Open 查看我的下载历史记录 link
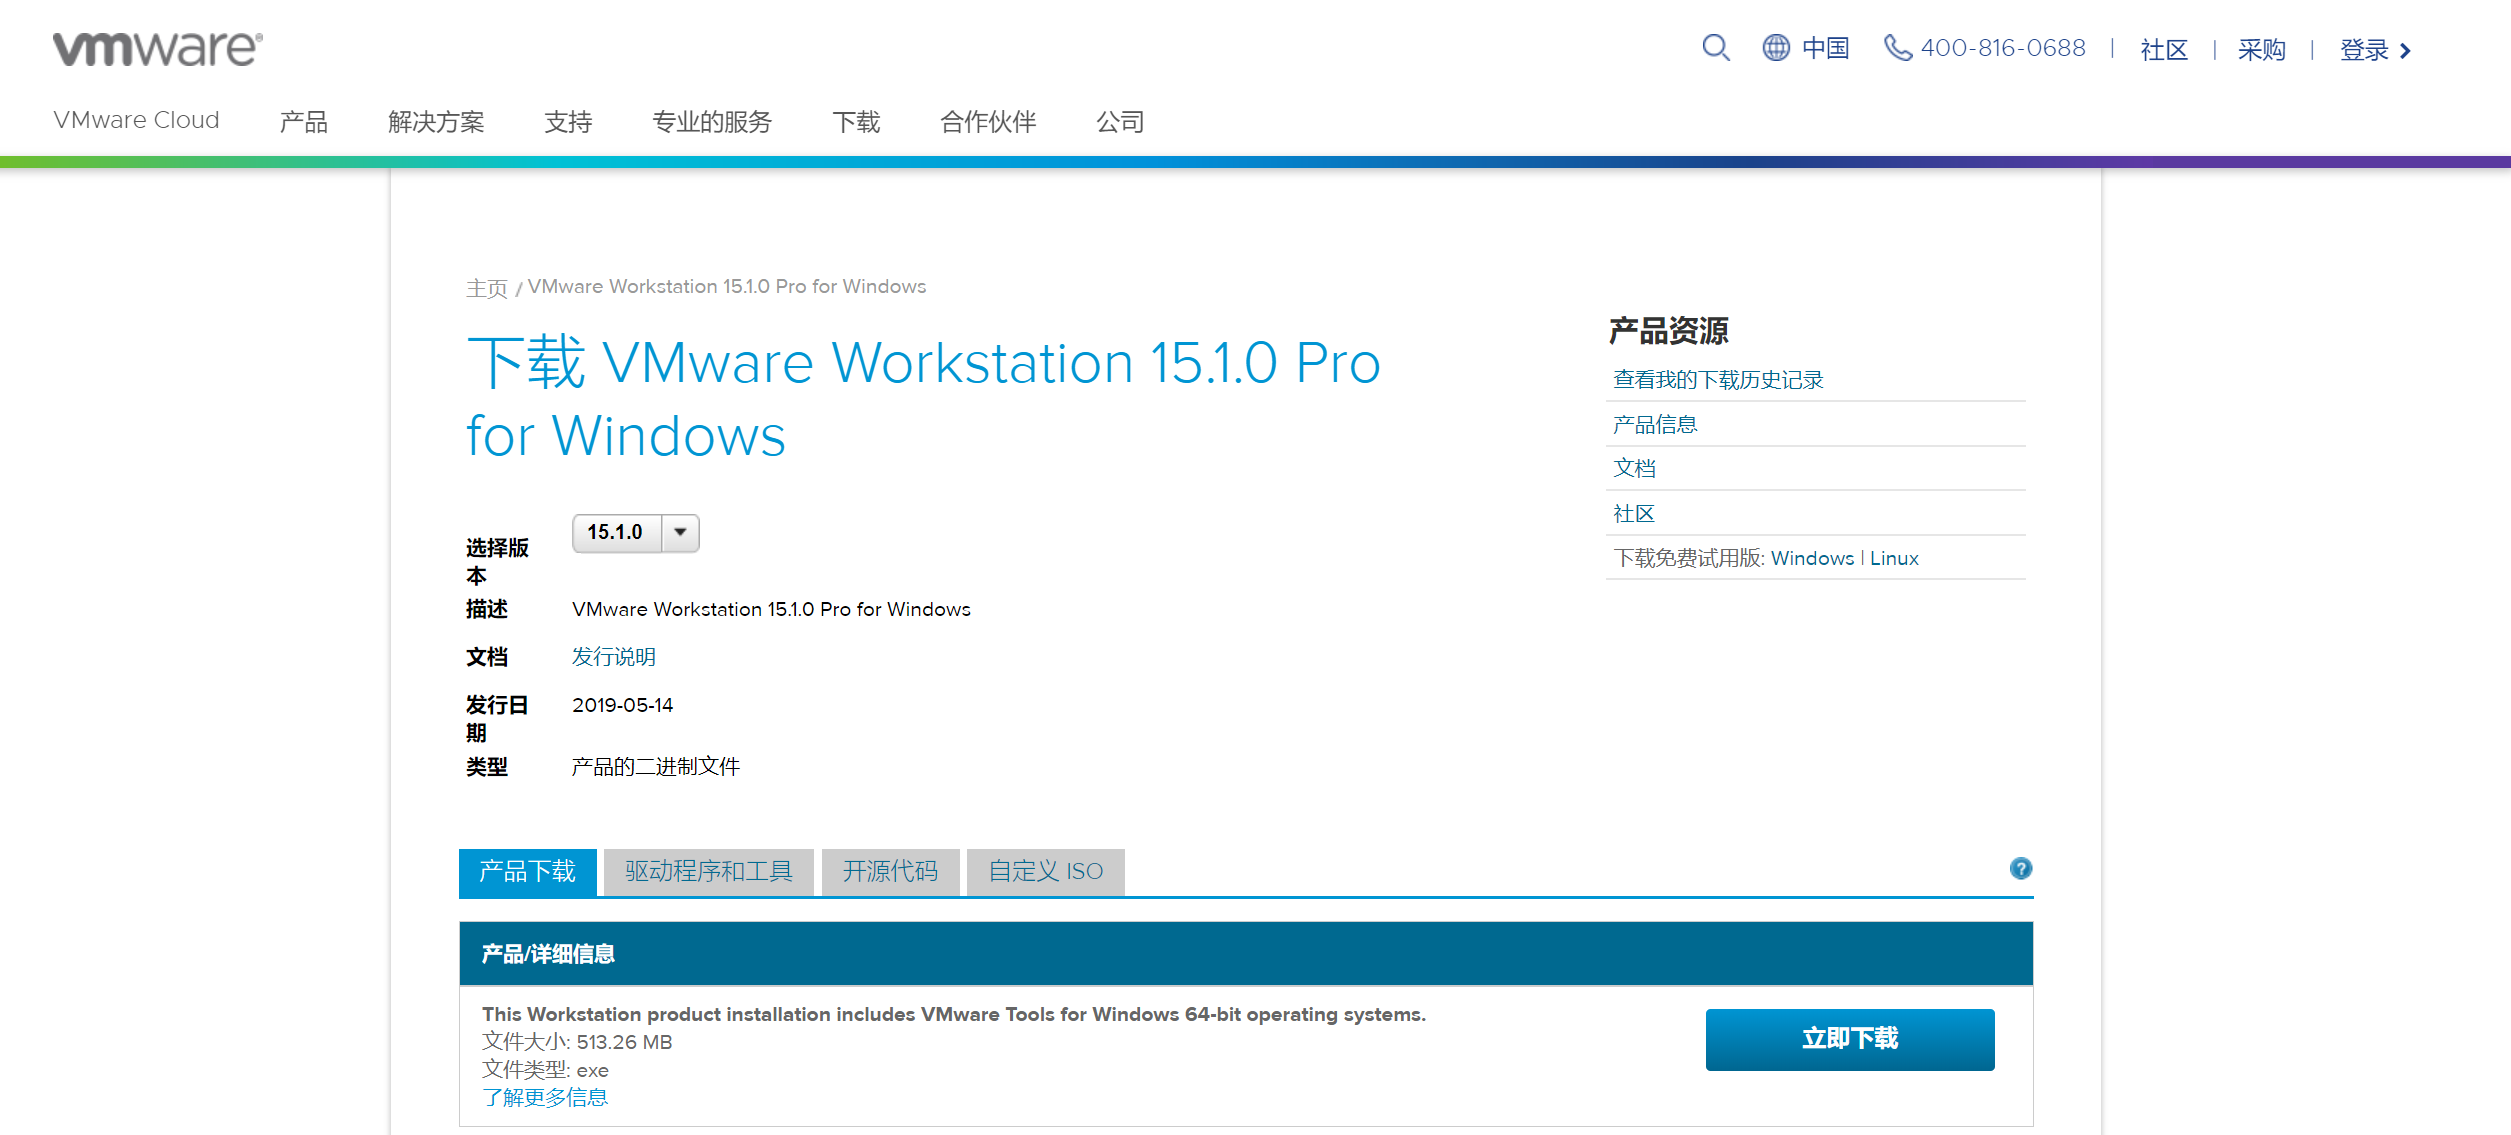This screenshot has width=2511, height=1135. pos(1717,380)
